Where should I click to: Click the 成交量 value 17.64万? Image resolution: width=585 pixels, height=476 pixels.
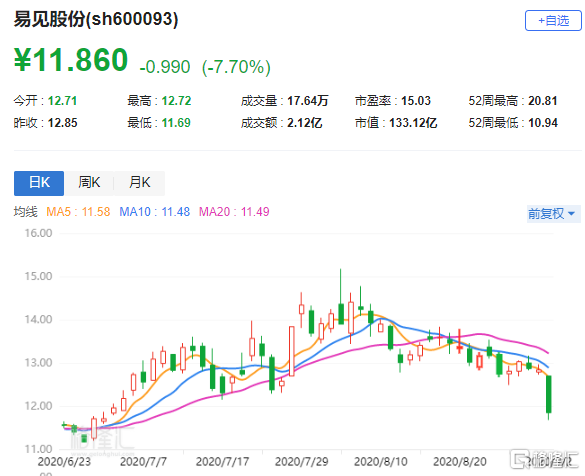click(308, 101)
